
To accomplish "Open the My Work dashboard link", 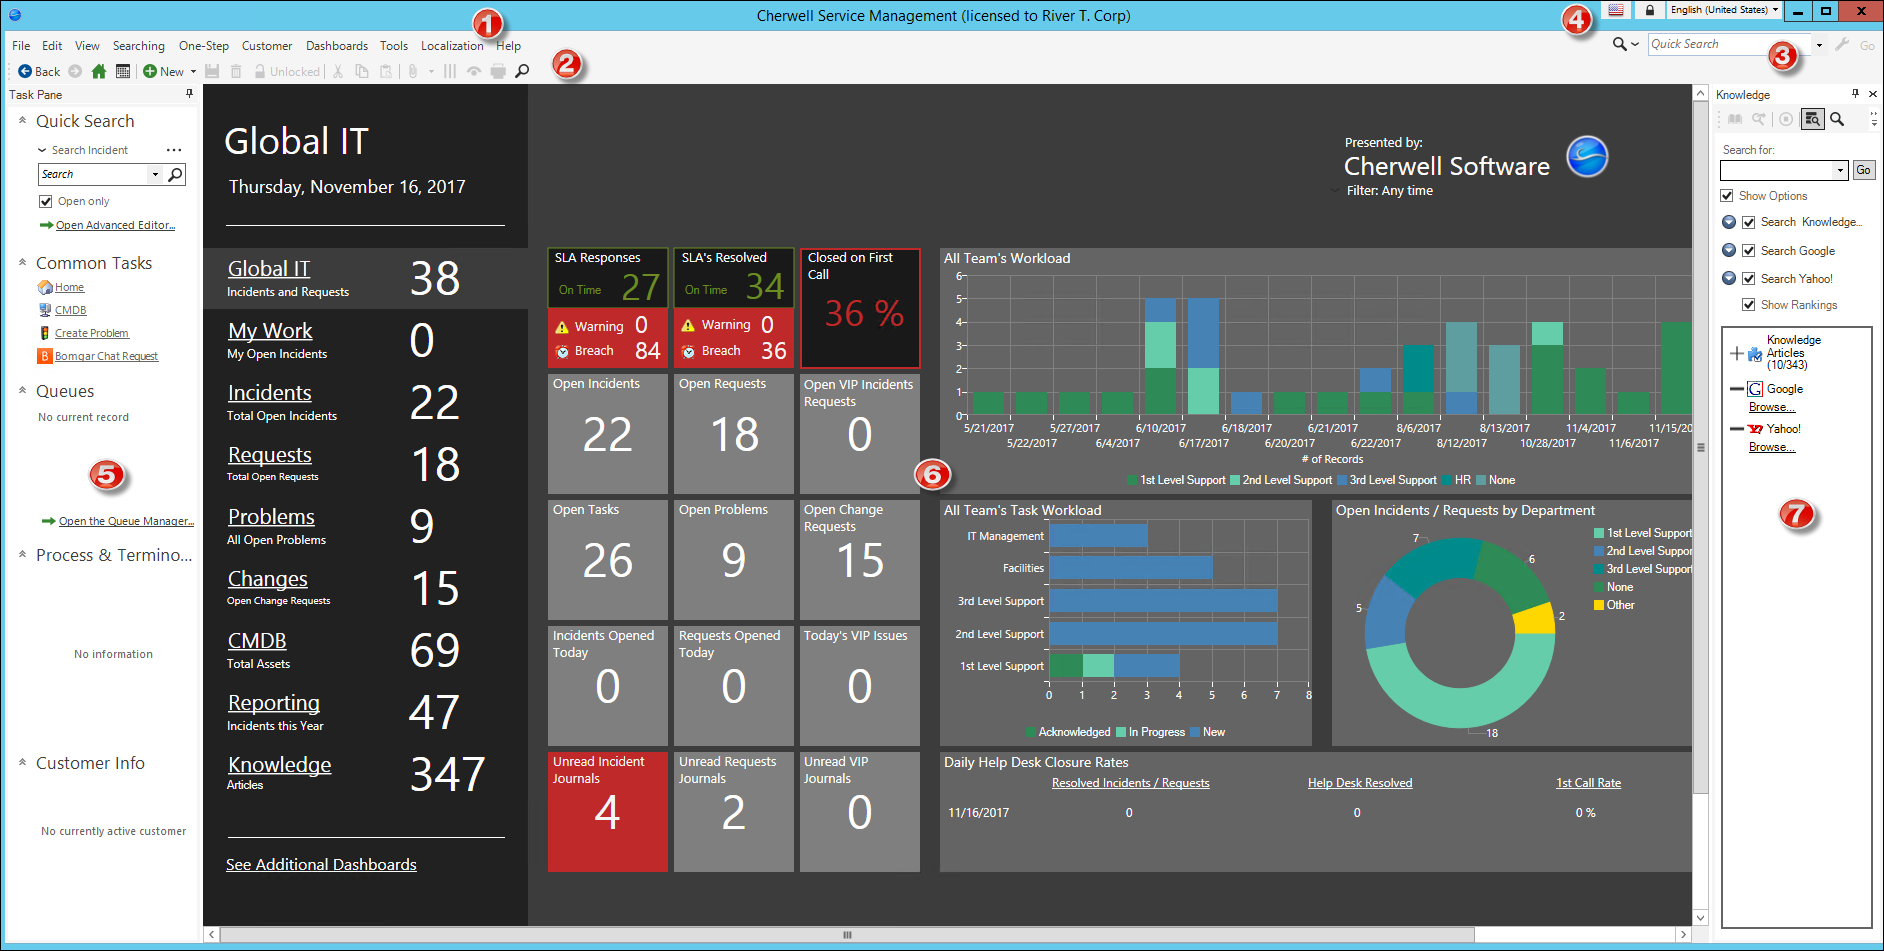I will tap(270, 331).
